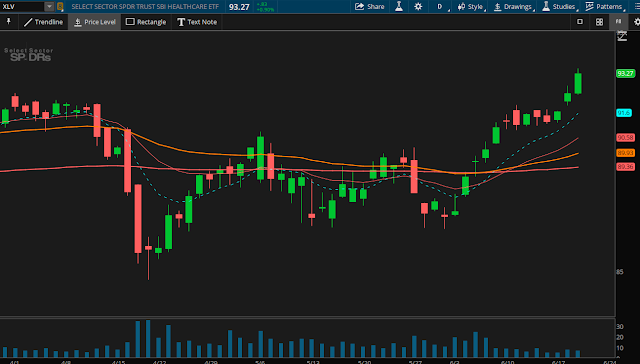Click the gear icon on drawing toolbar
Image resolution: width=640 pixels, height=364 pixels.
tap(637, 22)
